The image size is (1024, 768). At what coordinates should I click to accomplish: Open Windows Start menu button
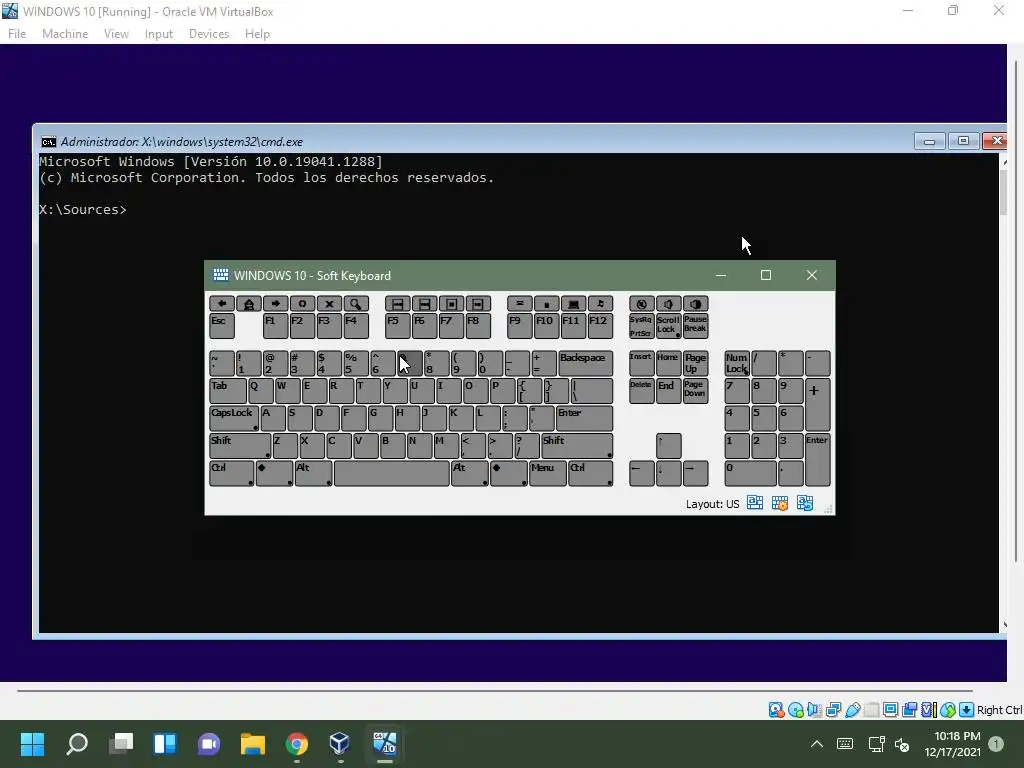(x=32, y=744)
